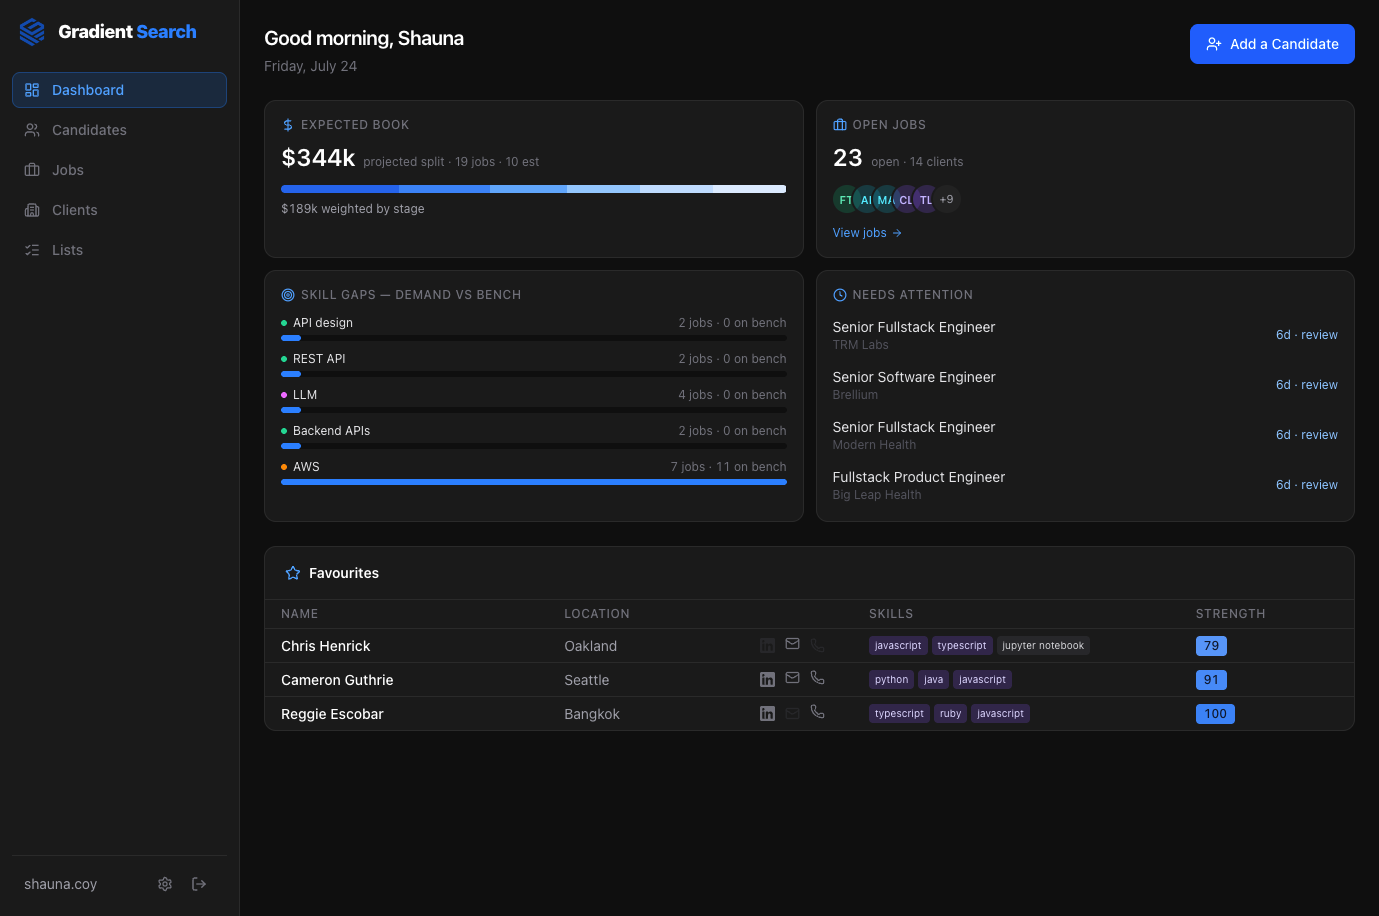1379x916 pixels.
Task: Click the clock icon on Needs Attention
Action: click(x=840, y=295)
